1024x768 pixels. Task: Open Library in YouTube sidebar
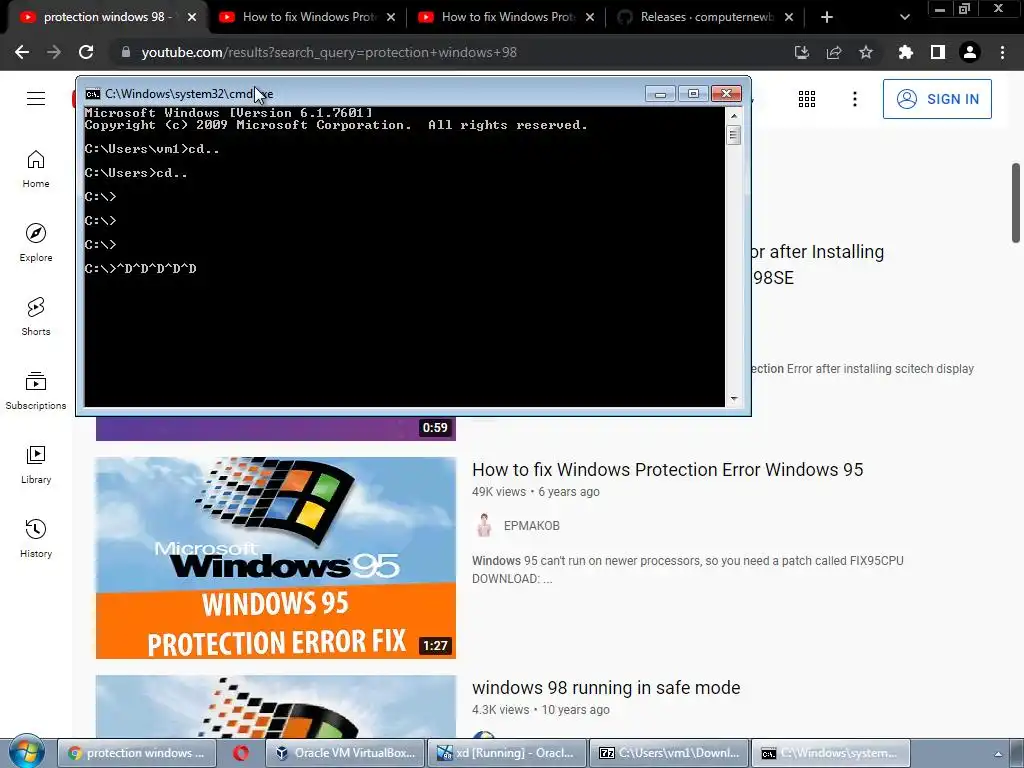(36, 464)
